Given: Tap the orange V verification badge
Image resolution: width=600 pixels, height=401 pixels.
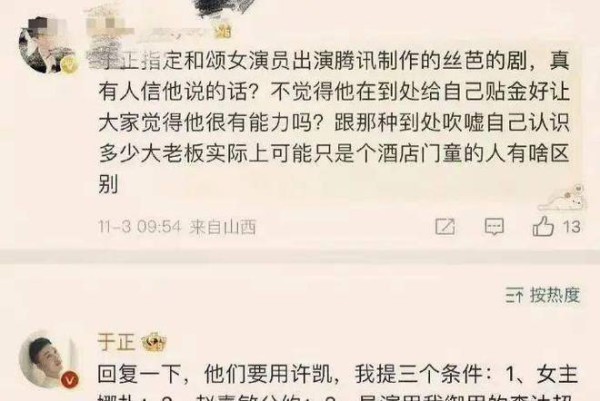Looking at the screenshot, I should (70, 380).
